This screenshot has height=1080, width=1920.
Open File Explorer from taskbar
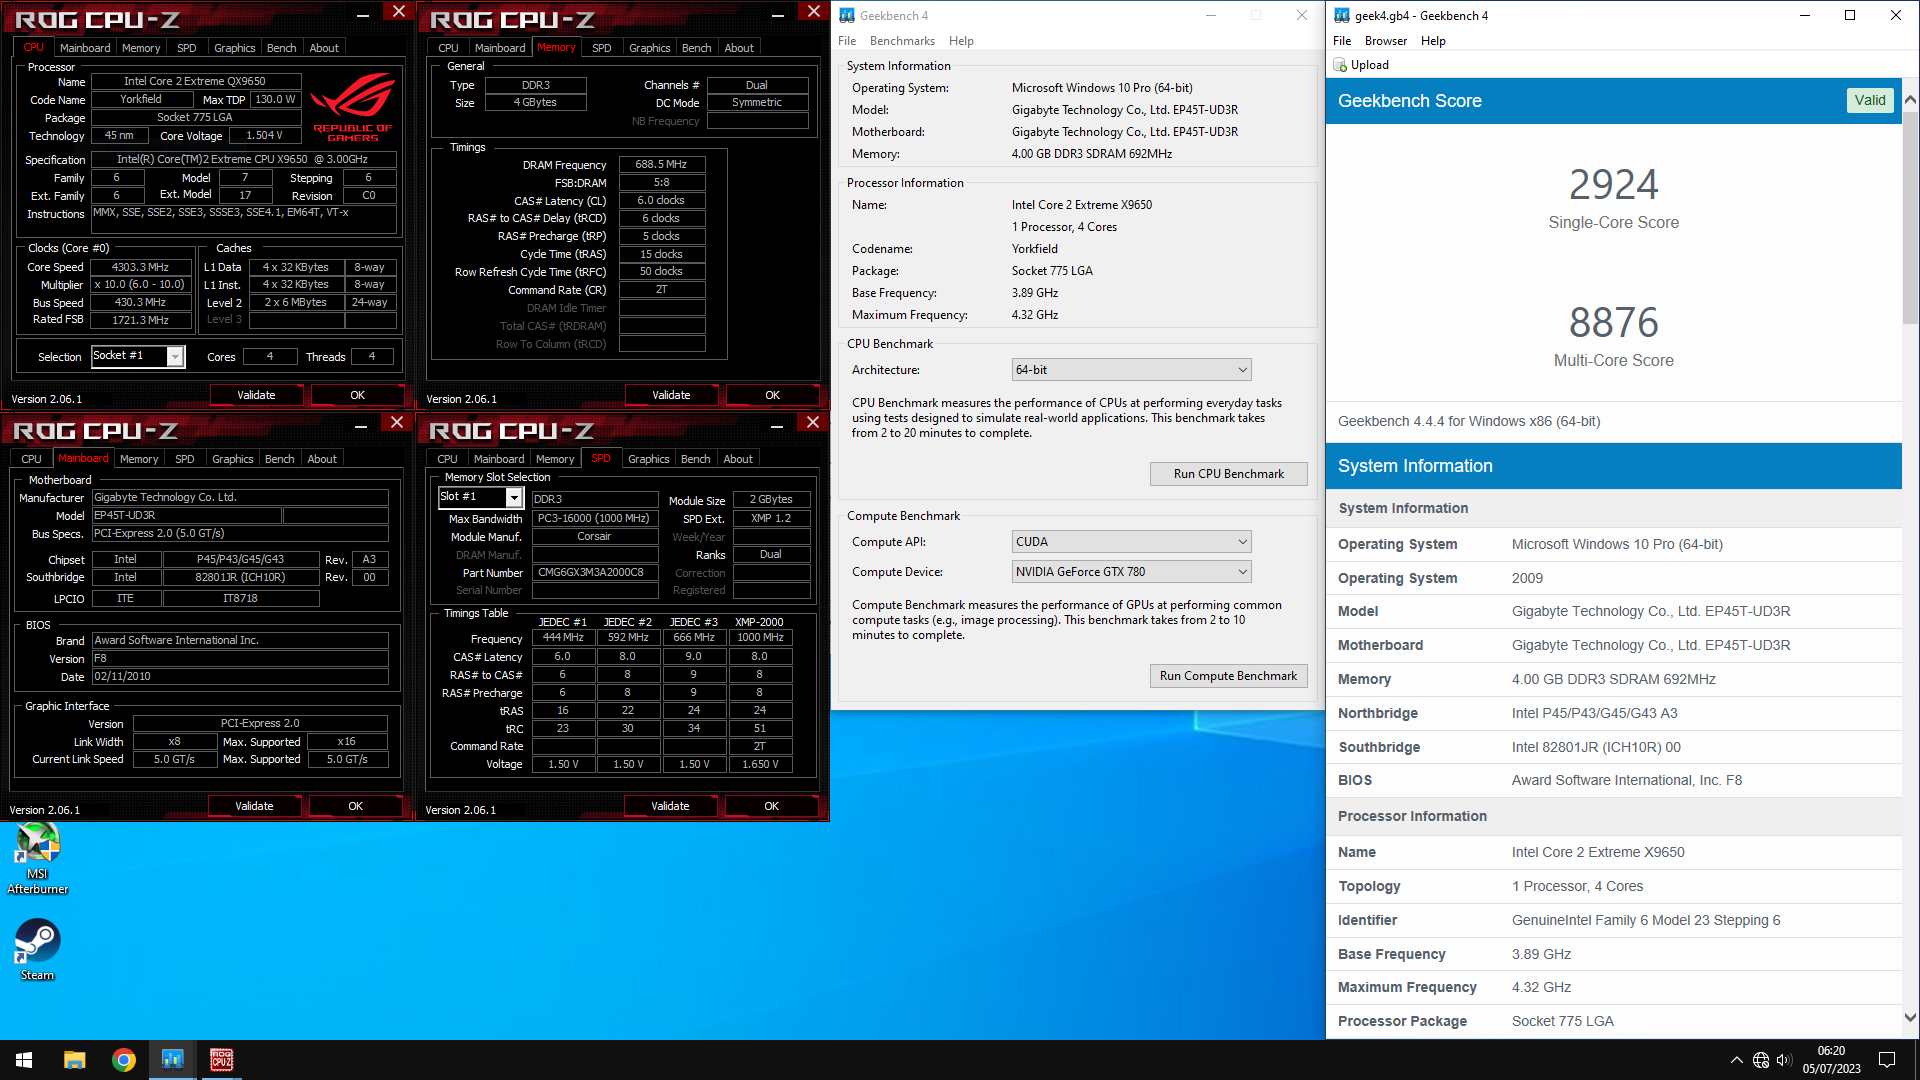point(74,1060)
